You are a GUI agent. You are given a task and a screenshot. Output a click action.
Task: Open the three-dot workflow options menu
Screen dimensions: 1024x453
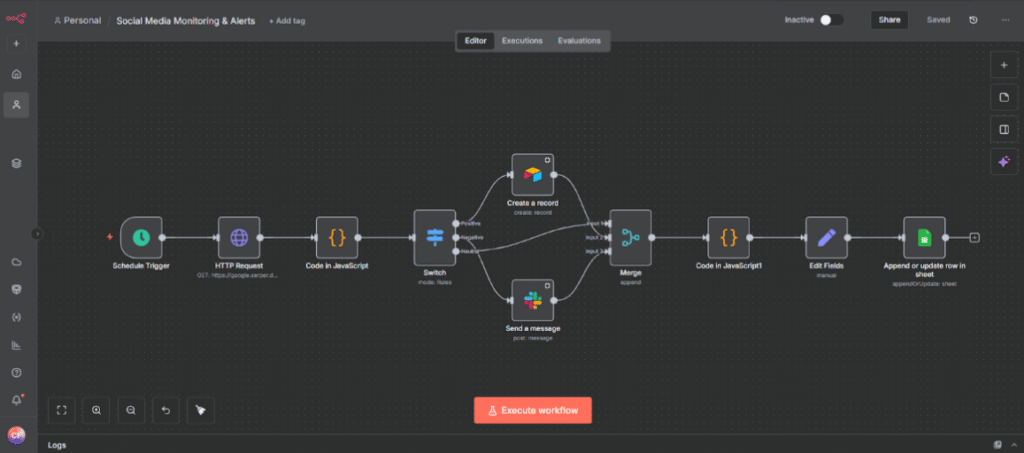pos(1005,19)
